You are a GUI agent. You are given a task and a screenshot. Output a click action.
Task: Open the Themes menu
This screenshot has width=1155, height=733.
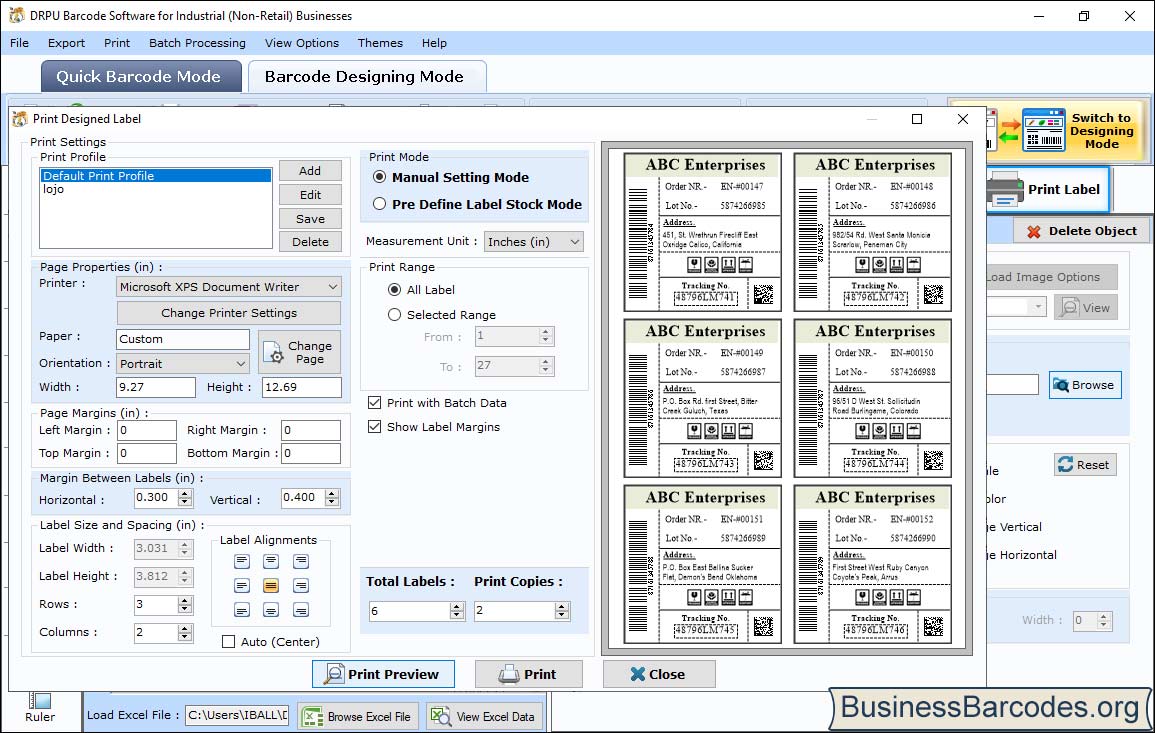[380, 43]
